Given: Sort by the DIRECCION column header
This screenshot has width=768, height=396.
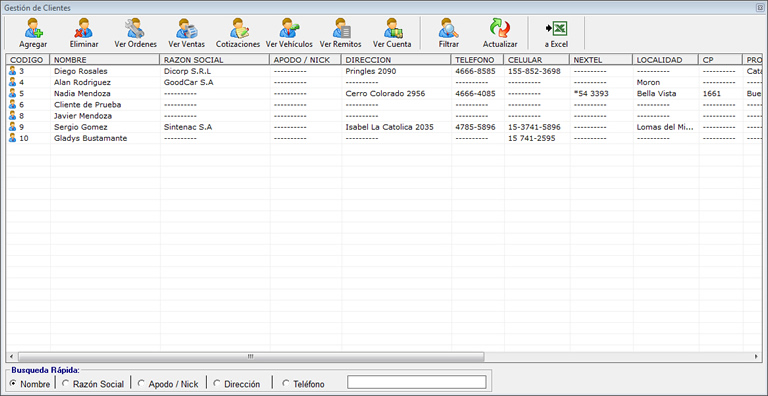Looking at the screenshot, I should 396,60.
